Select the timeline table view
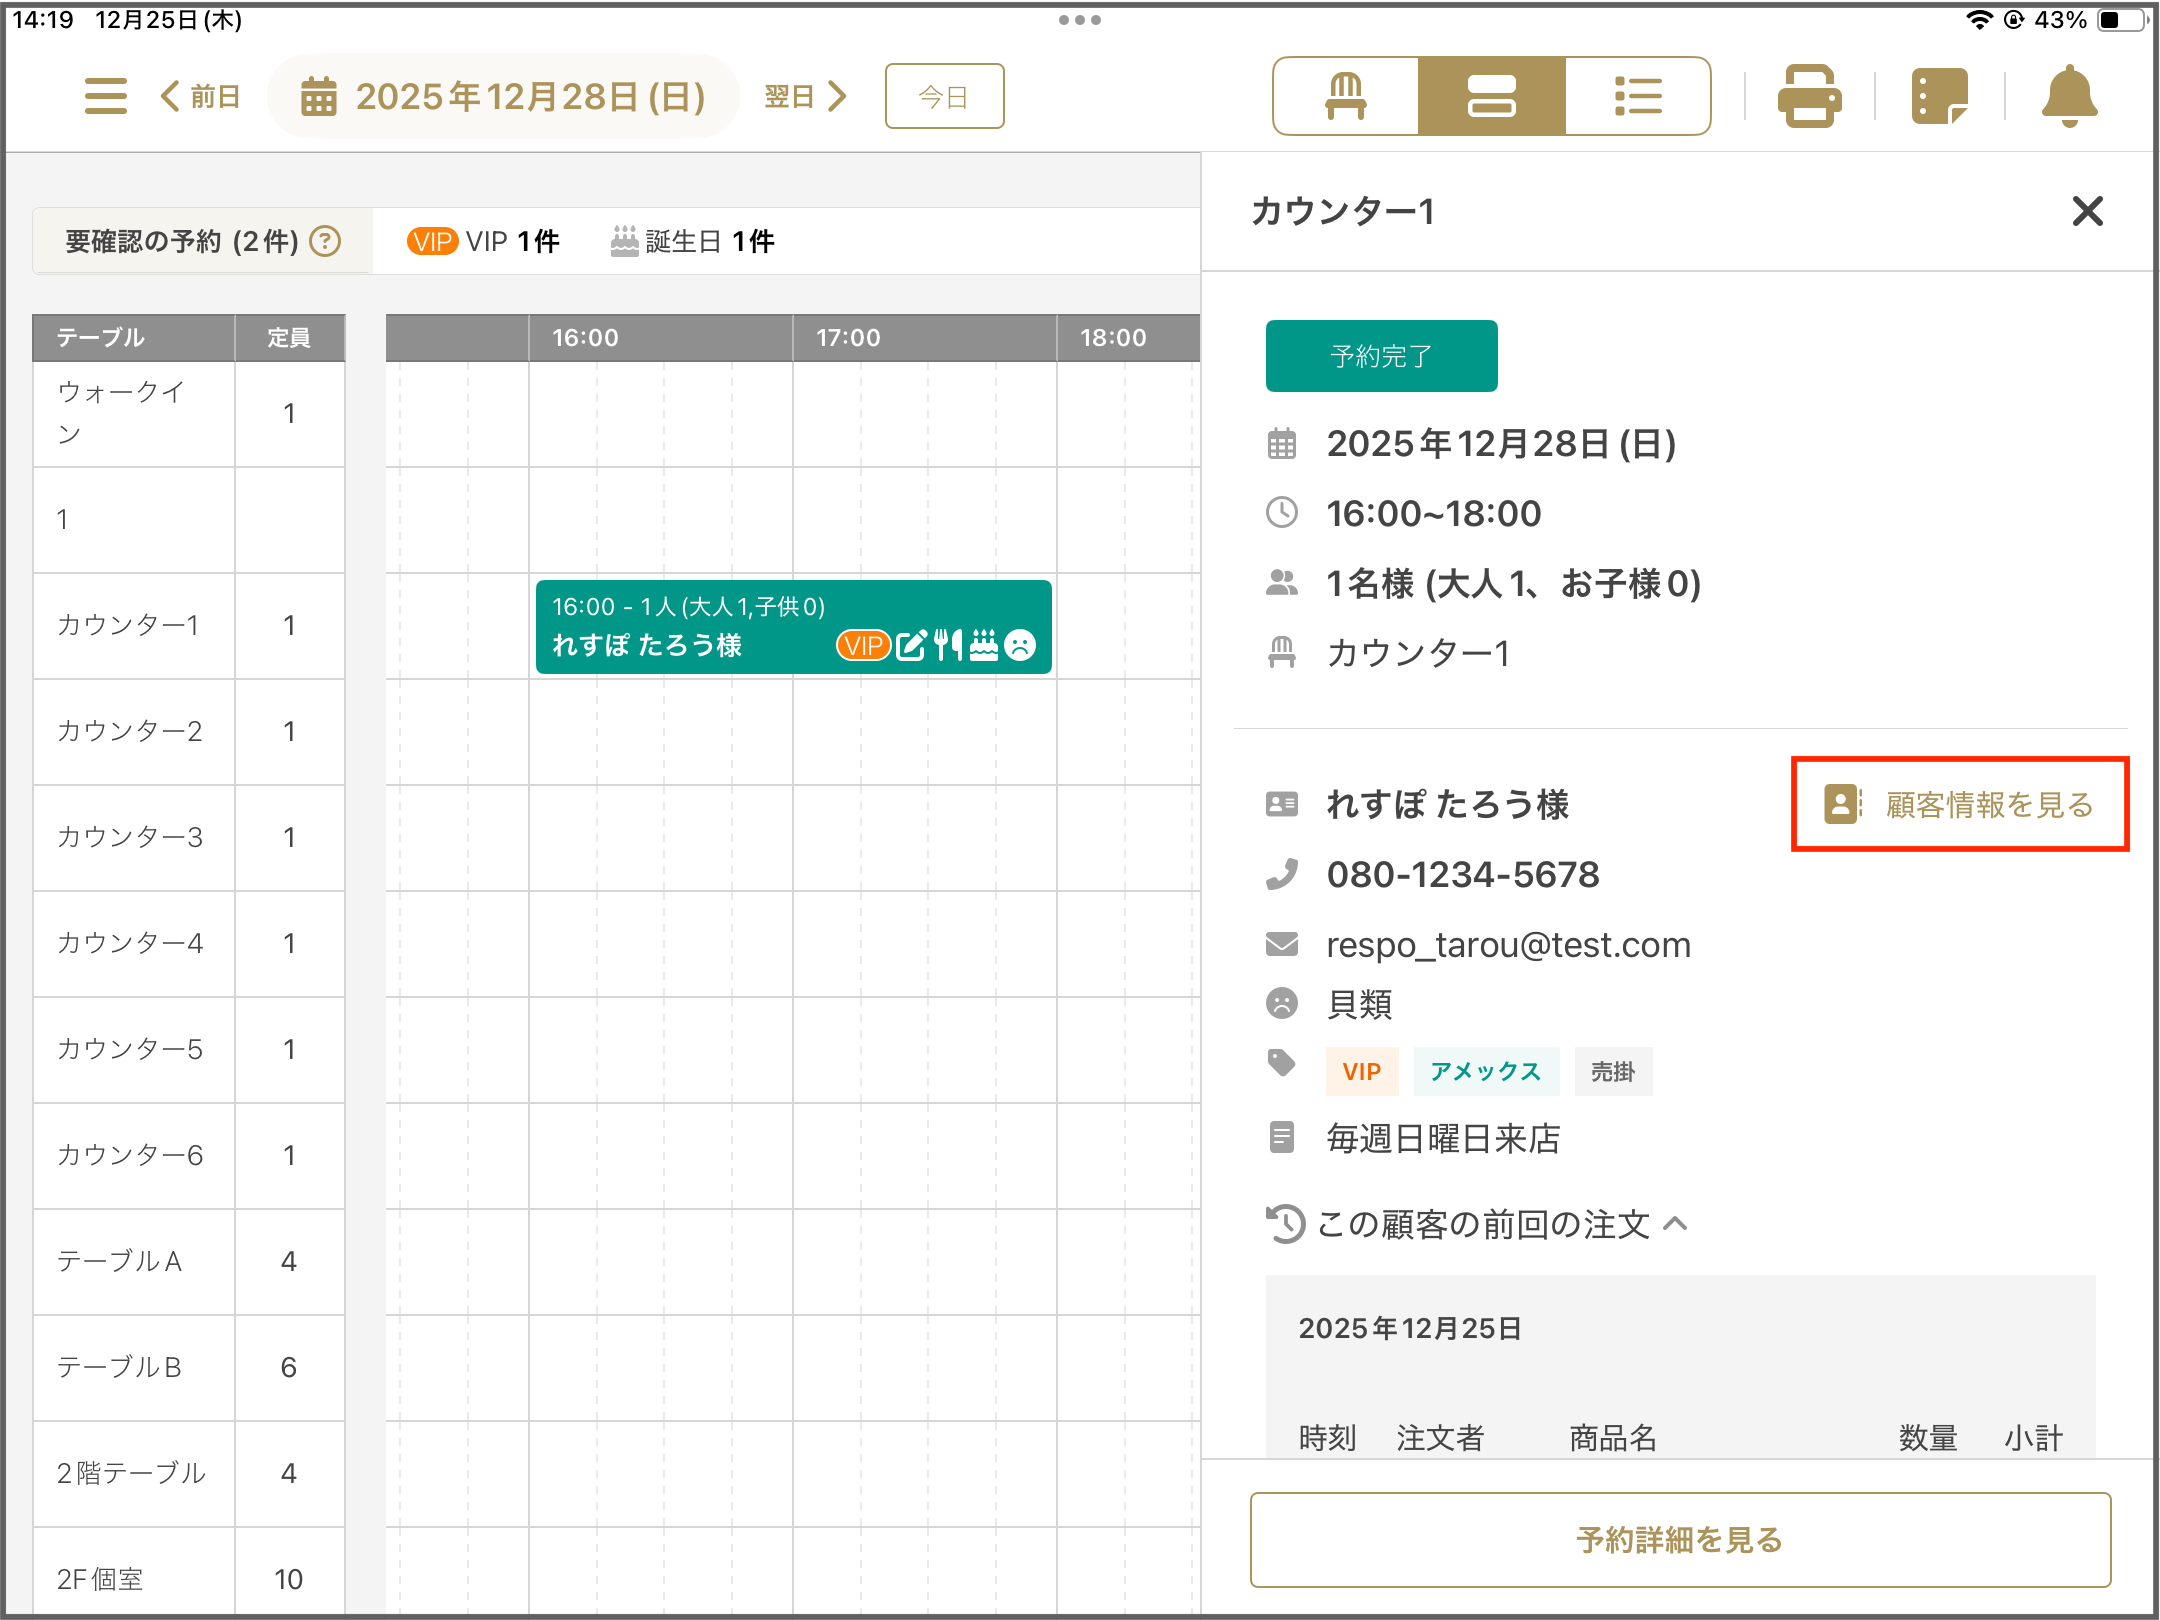This screenshot has height=1620, width=2160. click(1491, 96)
